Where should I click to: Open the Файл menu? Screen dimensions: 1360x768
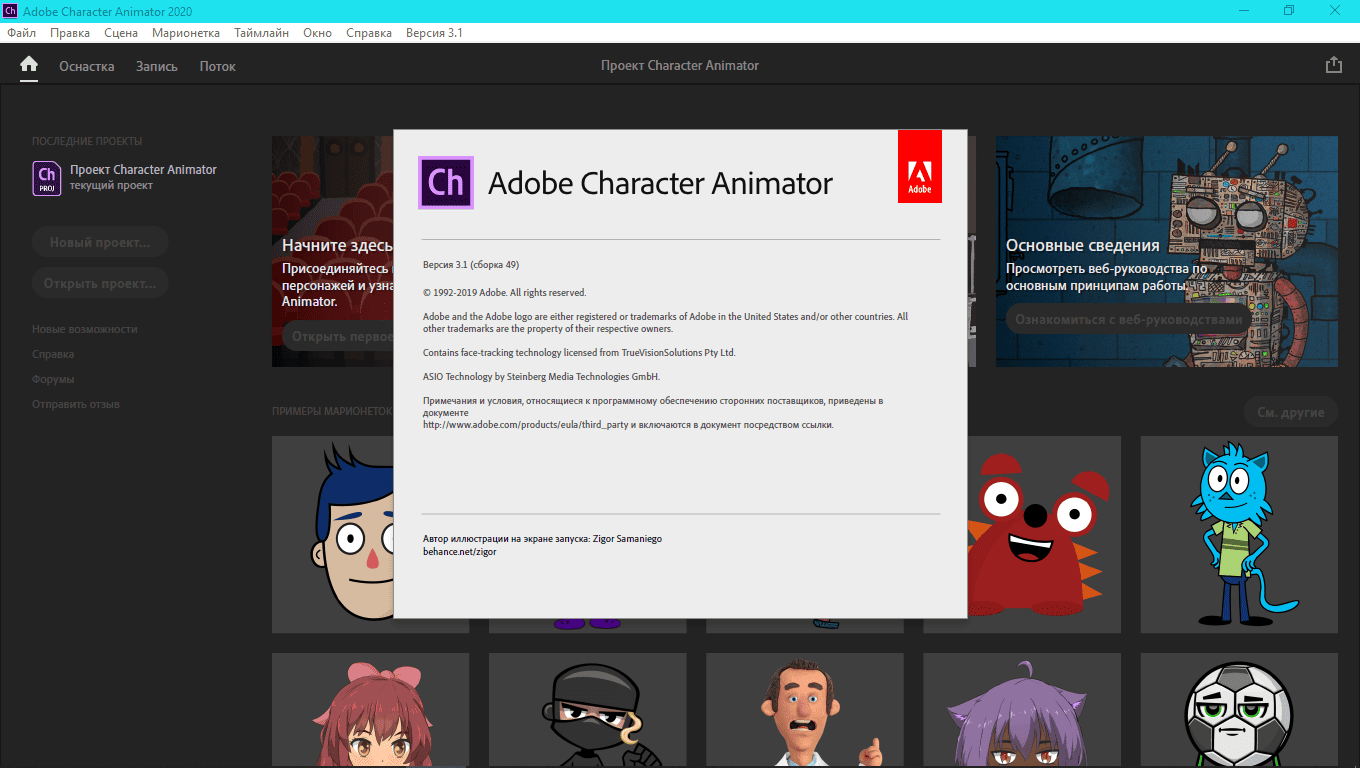tap(21, 33)
